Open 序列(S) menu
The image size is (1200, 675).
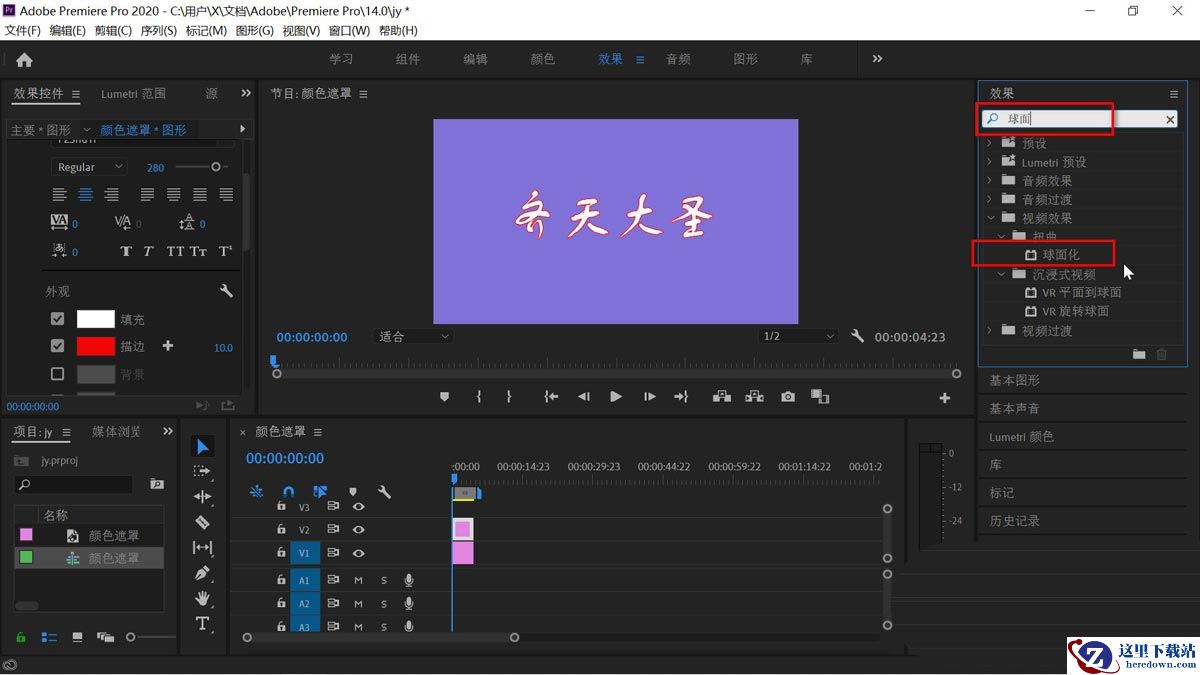[x=158, y=31]
